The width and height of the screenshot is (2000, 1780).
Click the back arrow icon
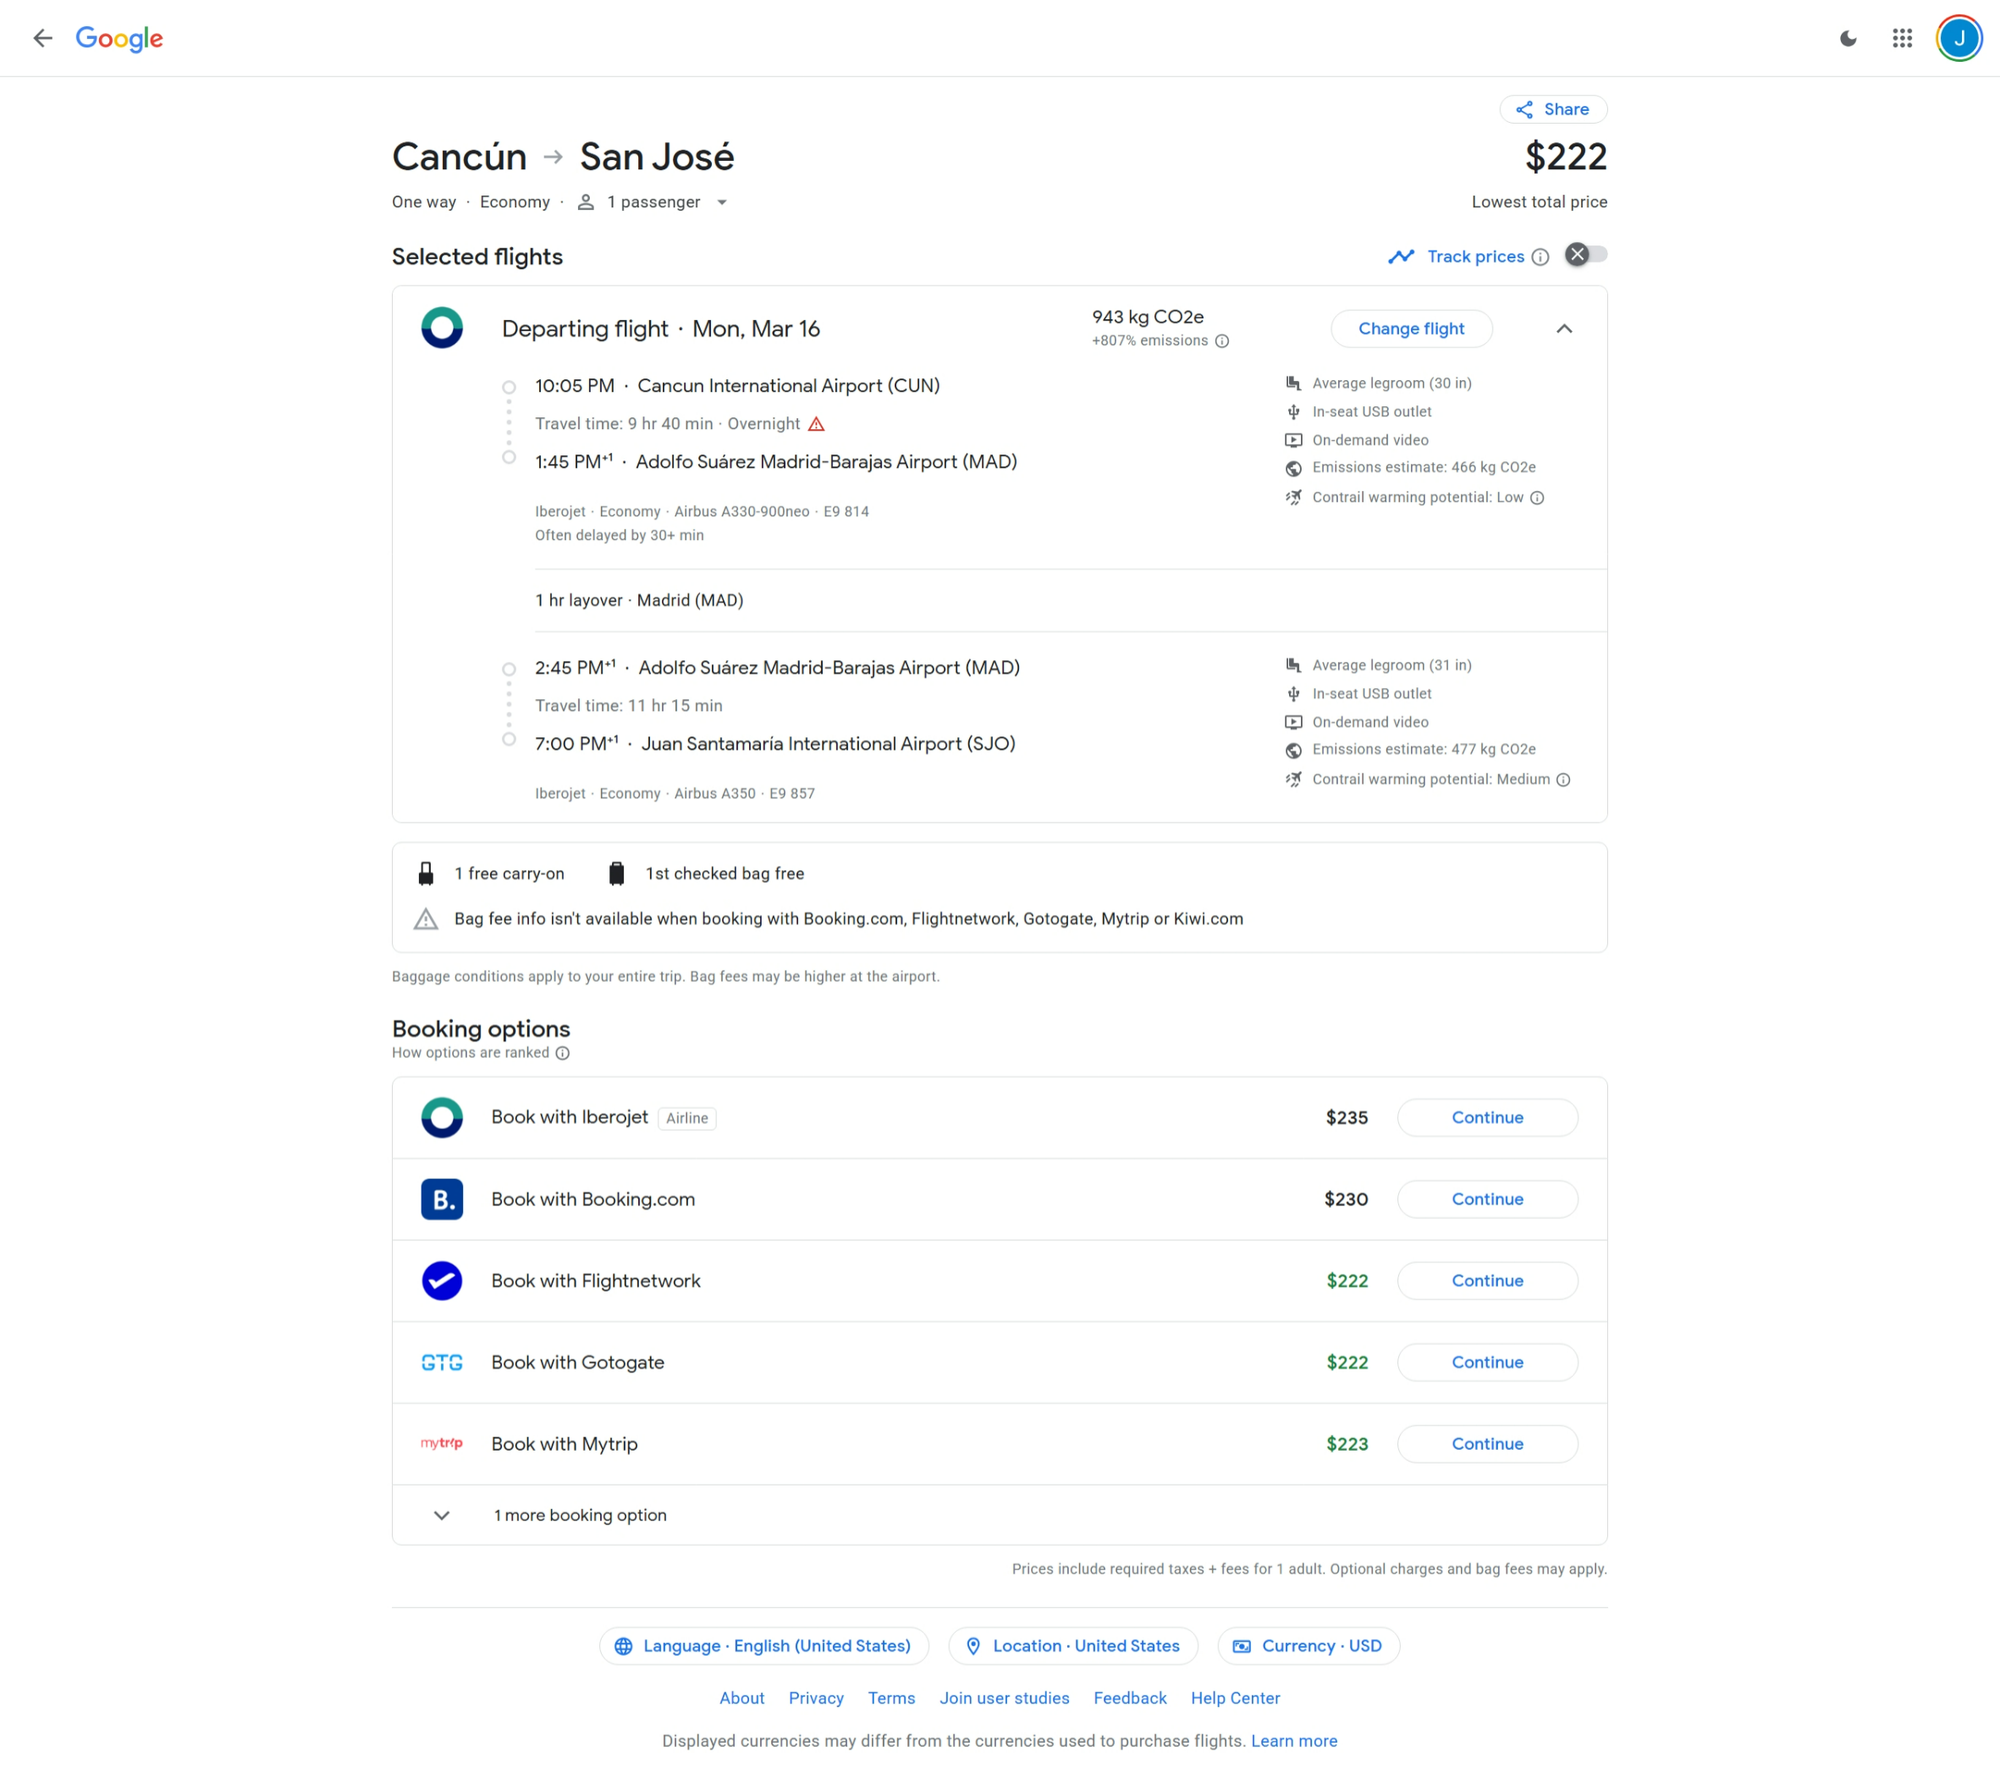tap(42, 38)
